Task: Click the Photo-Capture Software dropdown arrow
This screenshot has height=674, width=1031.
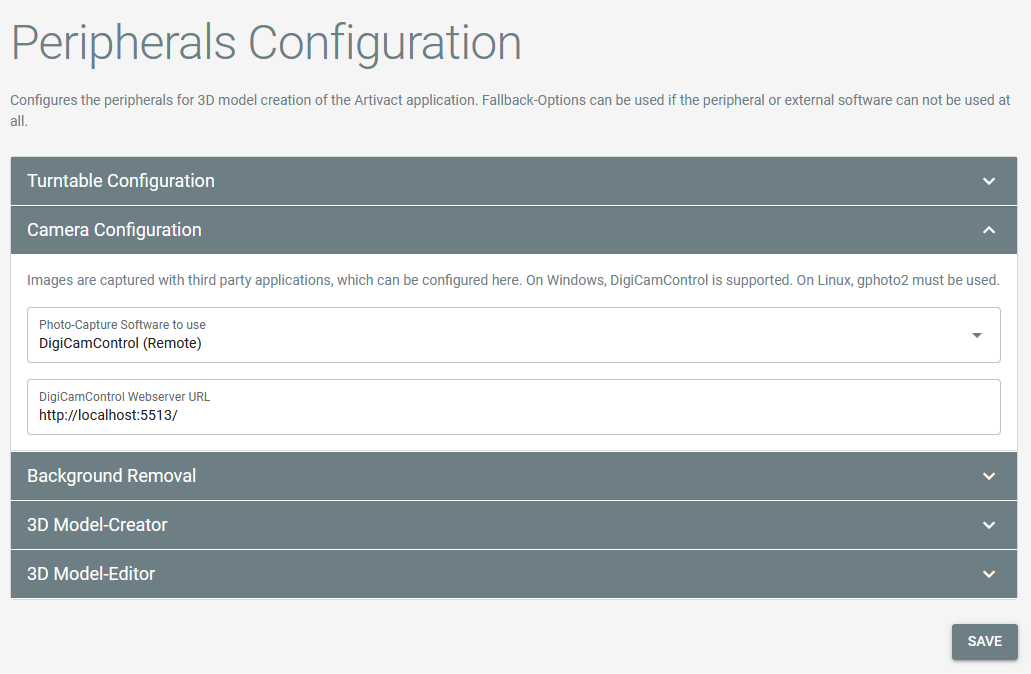Action: click(977, 335)
